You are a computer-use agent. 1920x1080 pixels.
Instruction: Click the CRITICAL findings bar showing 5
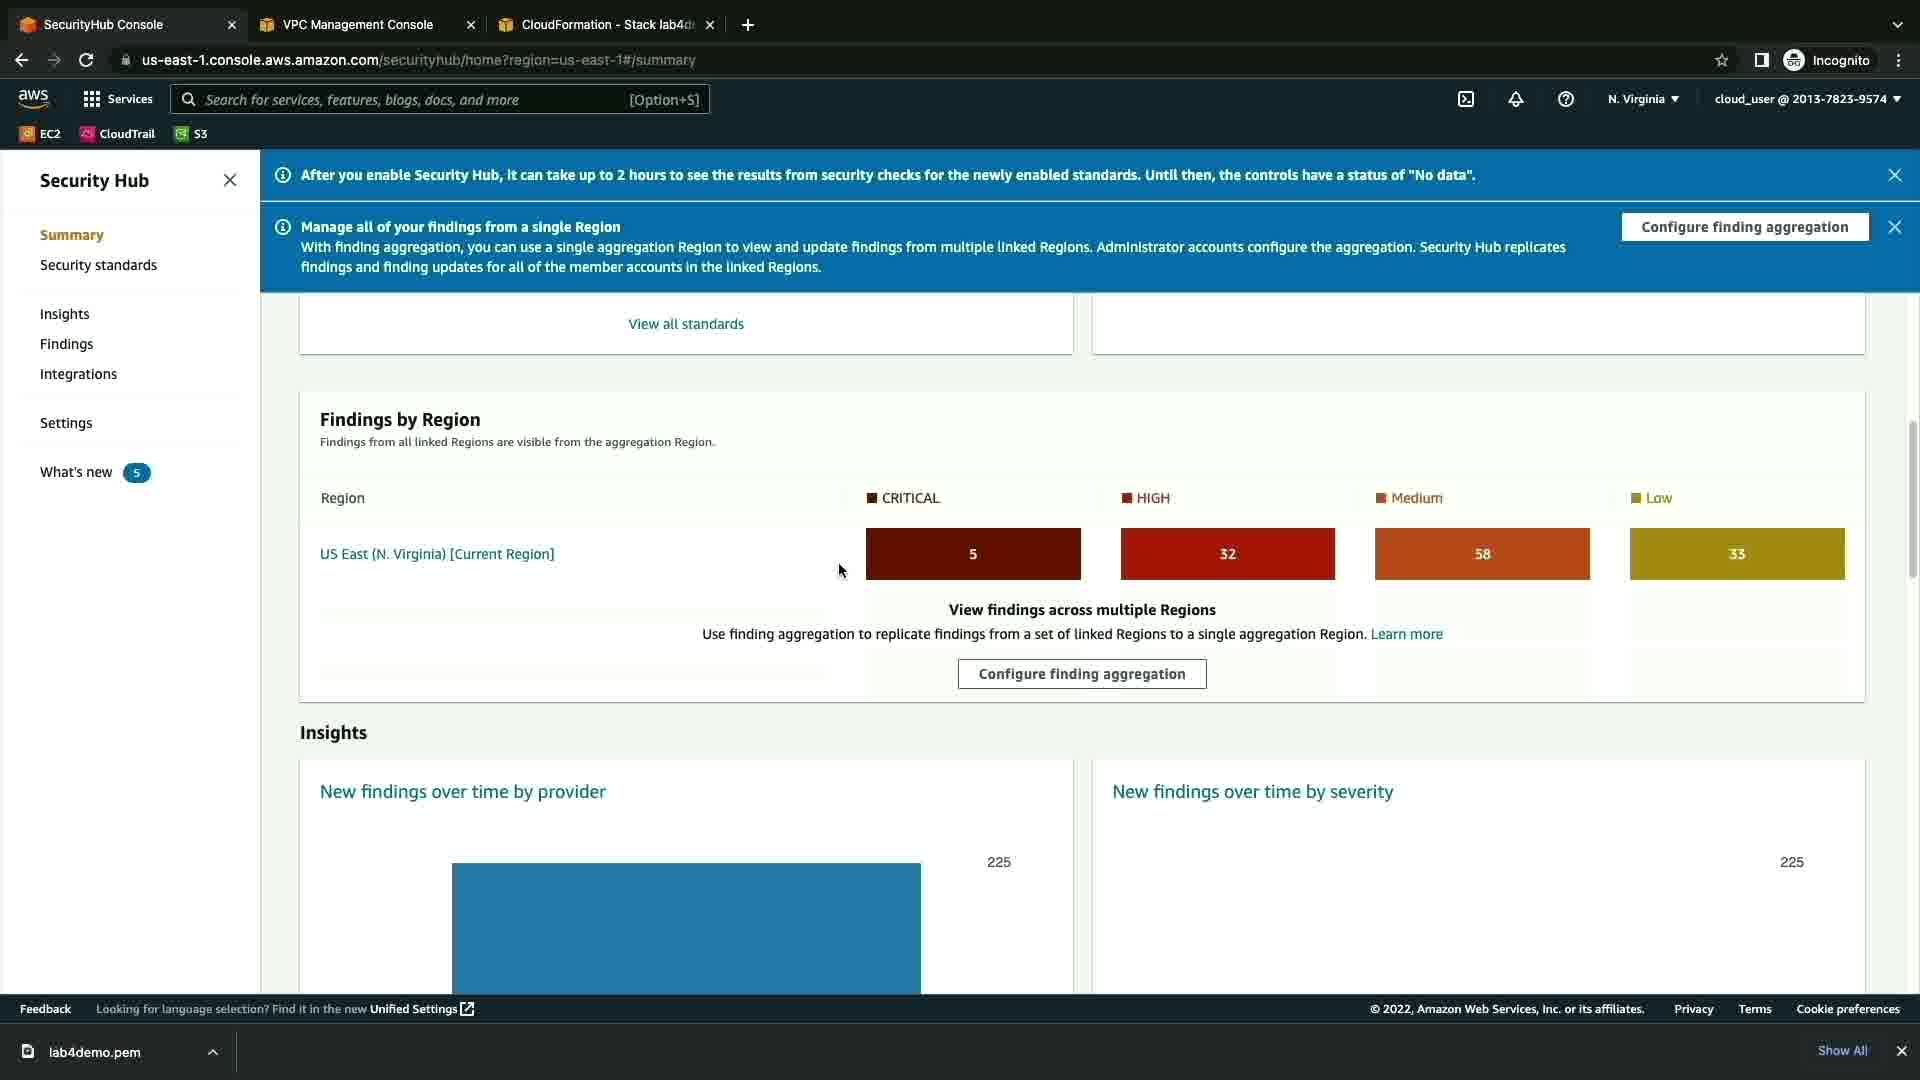pyautogui.click(x=972, y=554)
